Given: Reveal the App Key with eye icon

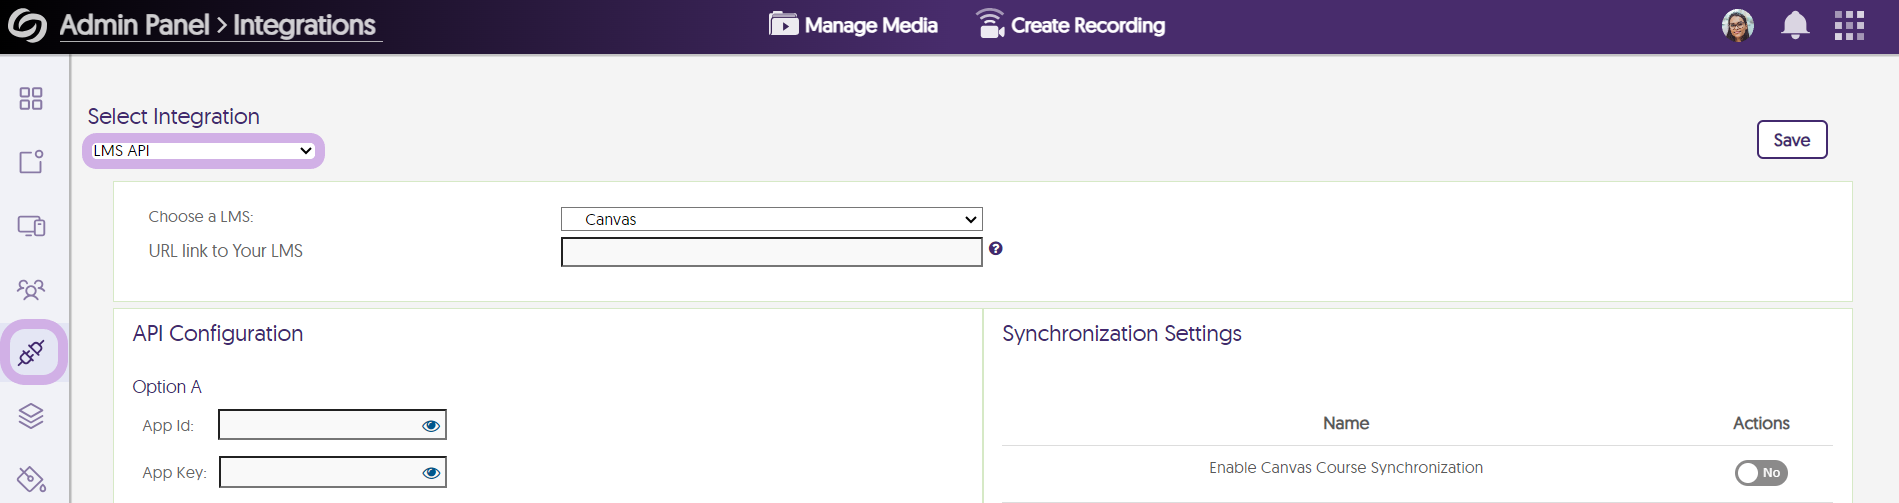Looking at the screenshot, I should (431, 472).
